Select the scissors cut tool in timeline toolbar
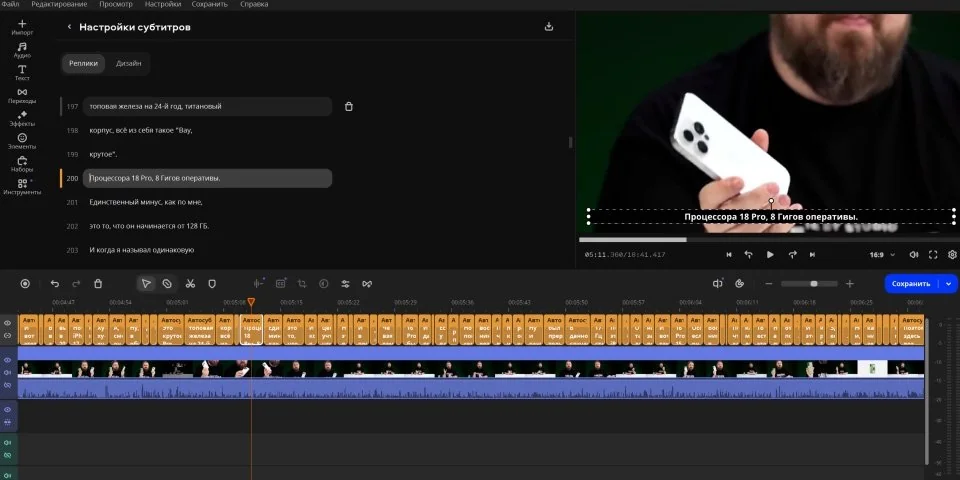Viewport: 960px width, 480px height. 190,284
